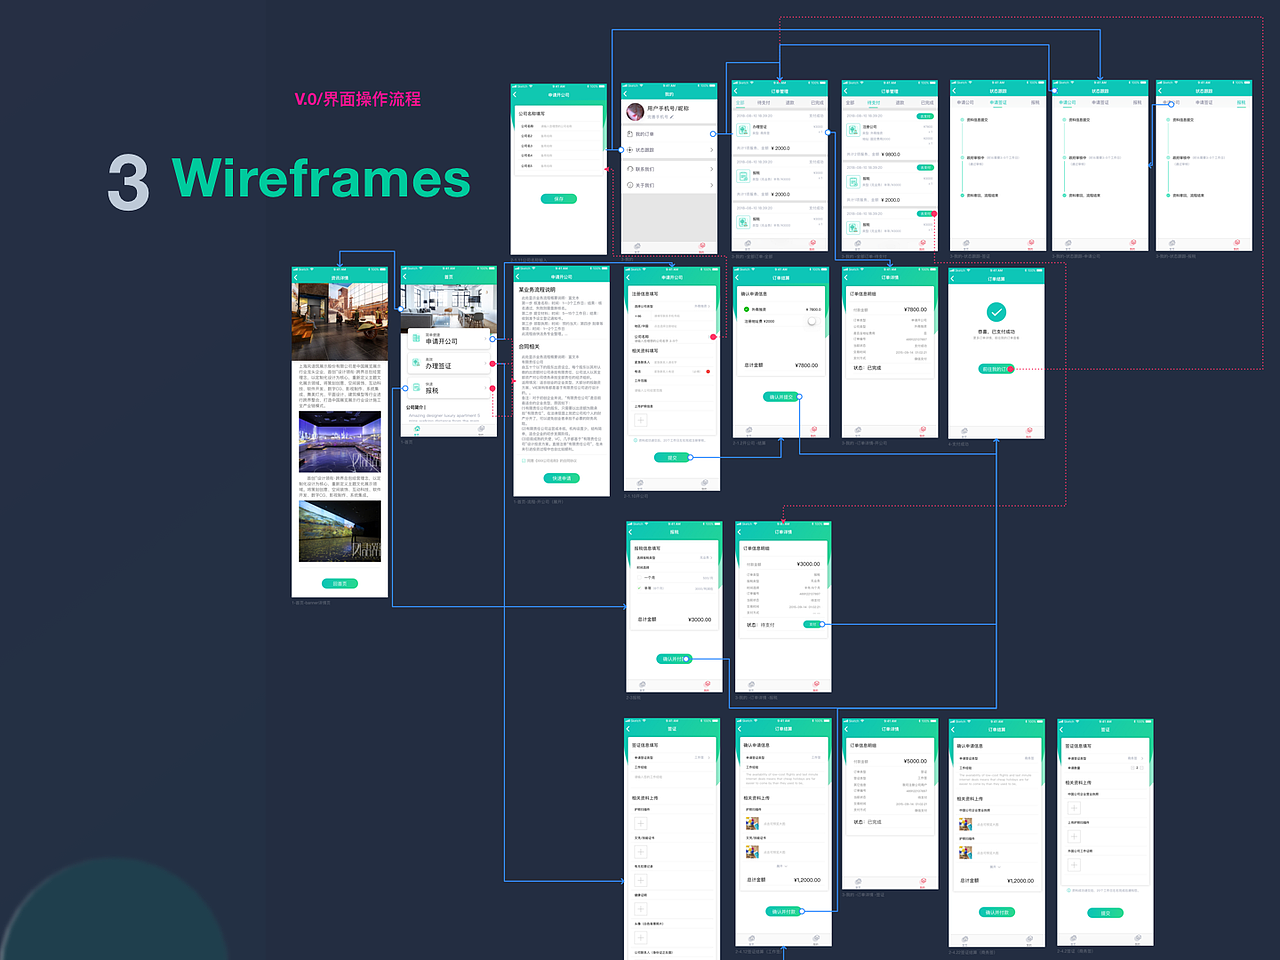
Task: Check 半年 option on 报税 screen
Action: [x=639, y=588]
